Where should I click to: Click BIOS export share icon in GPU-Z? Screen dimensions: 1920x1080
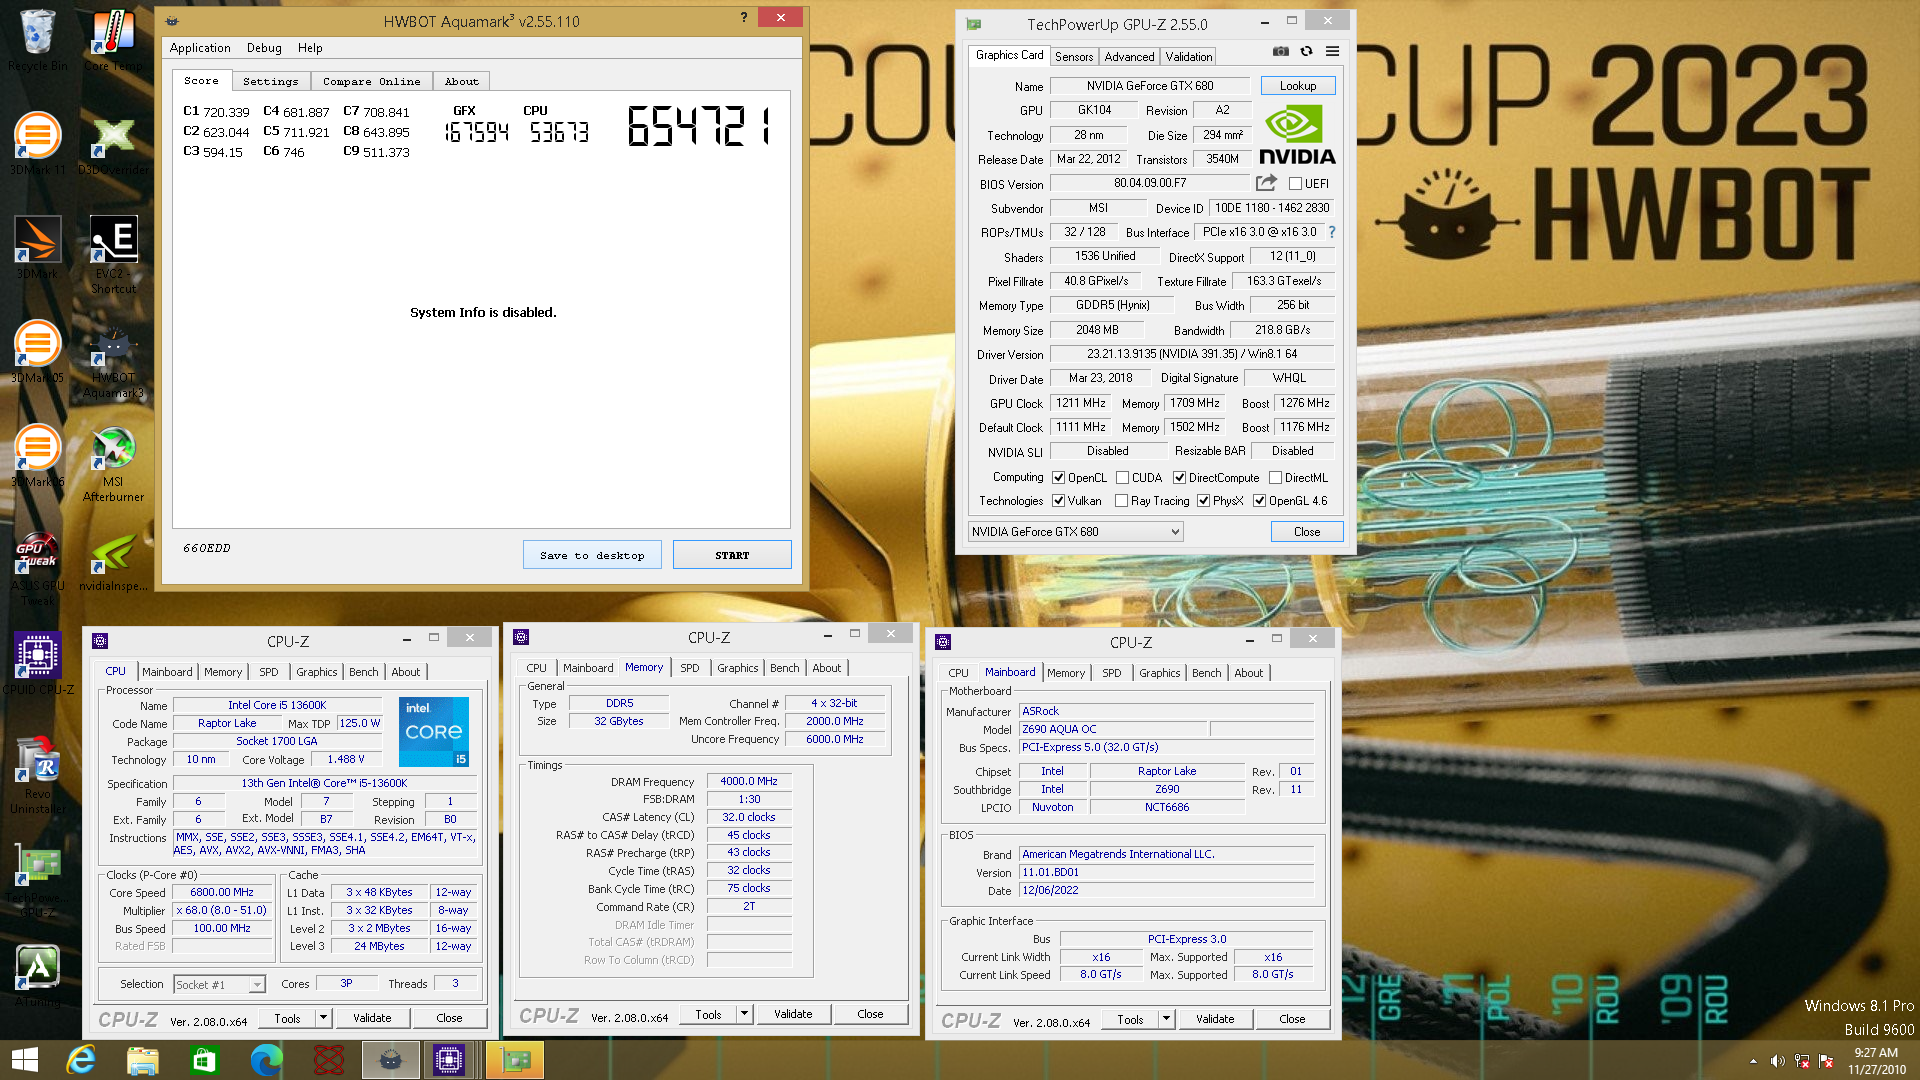[x=1266, y=183]
